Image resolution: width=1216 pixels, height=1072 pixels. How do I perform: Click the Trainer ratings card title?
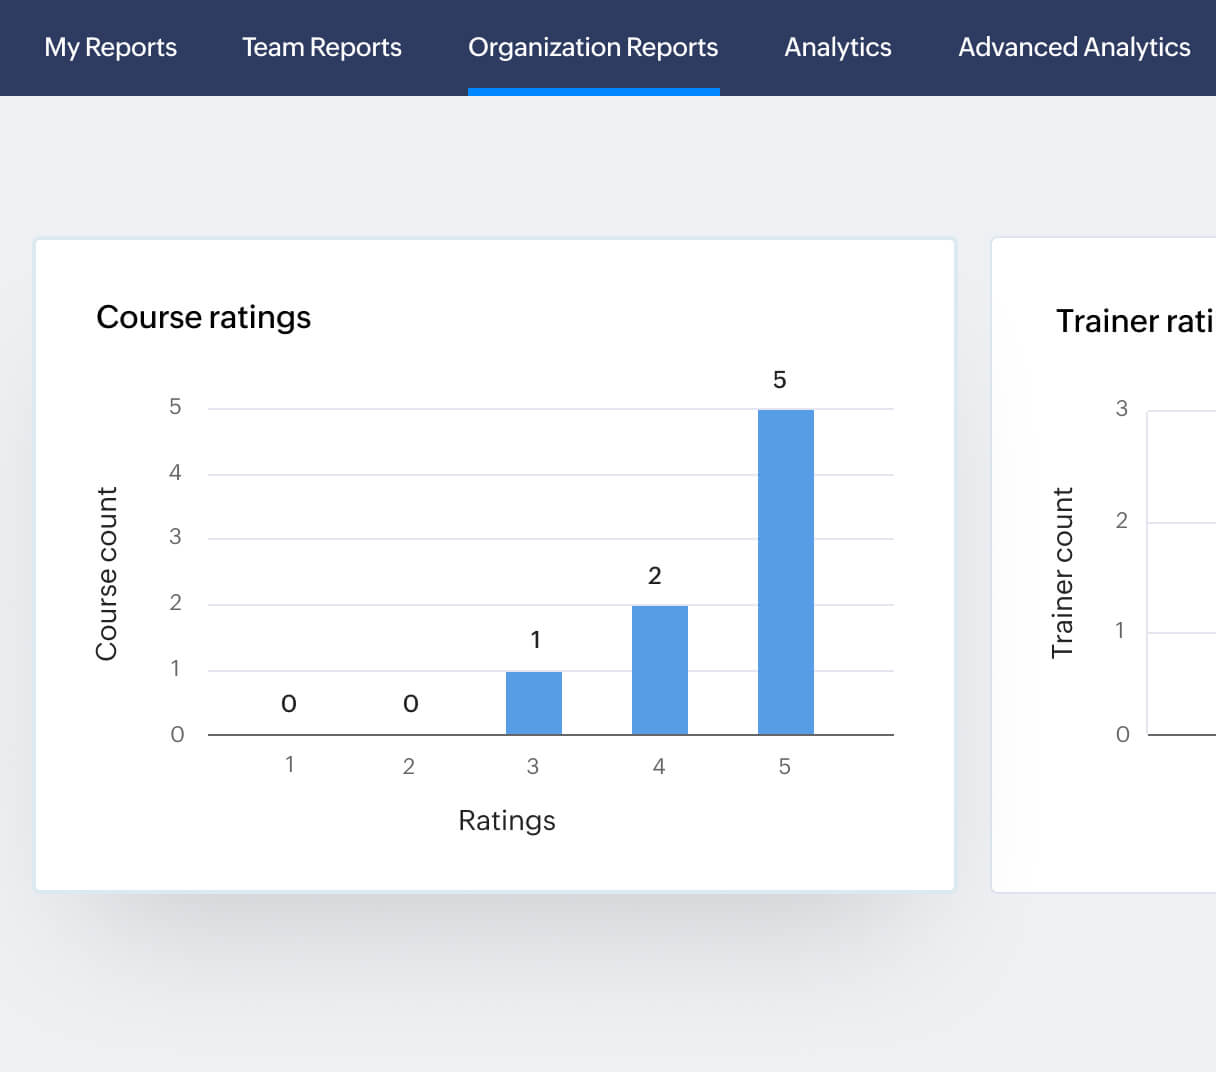(x=1135, y=321)
